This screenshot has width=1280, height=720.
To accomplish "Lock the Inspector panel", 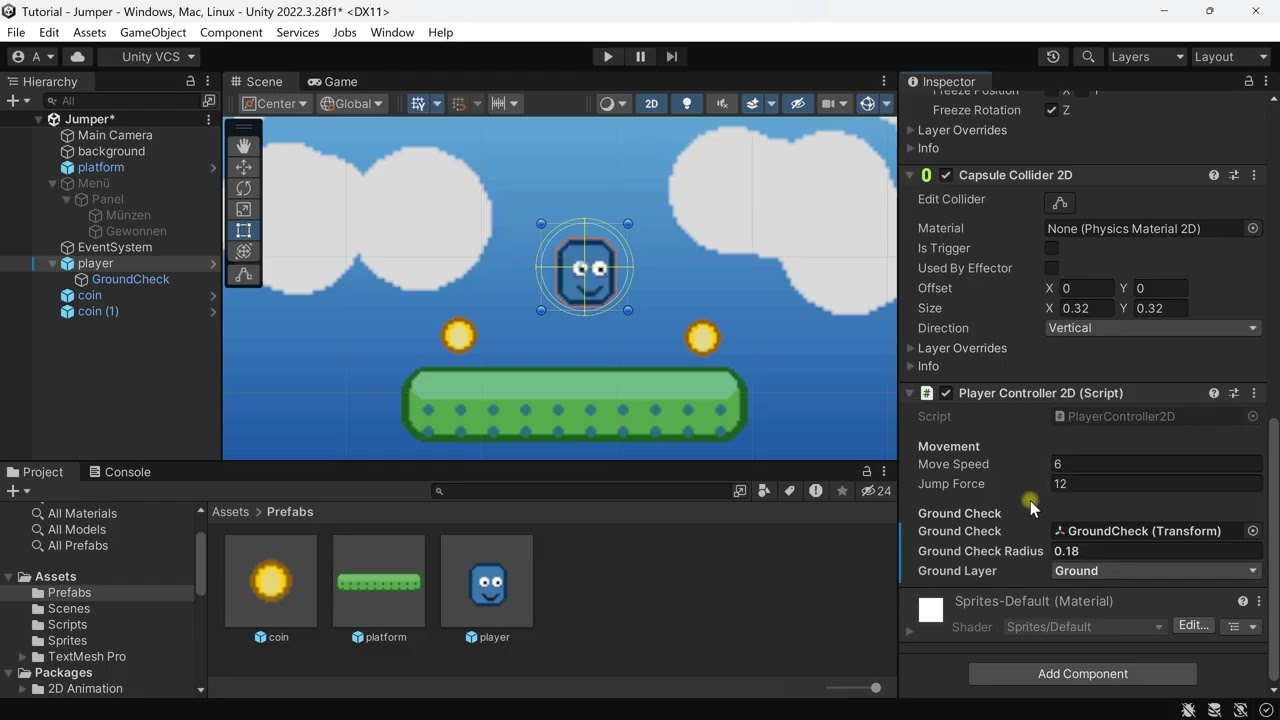I will point(1248,81).
